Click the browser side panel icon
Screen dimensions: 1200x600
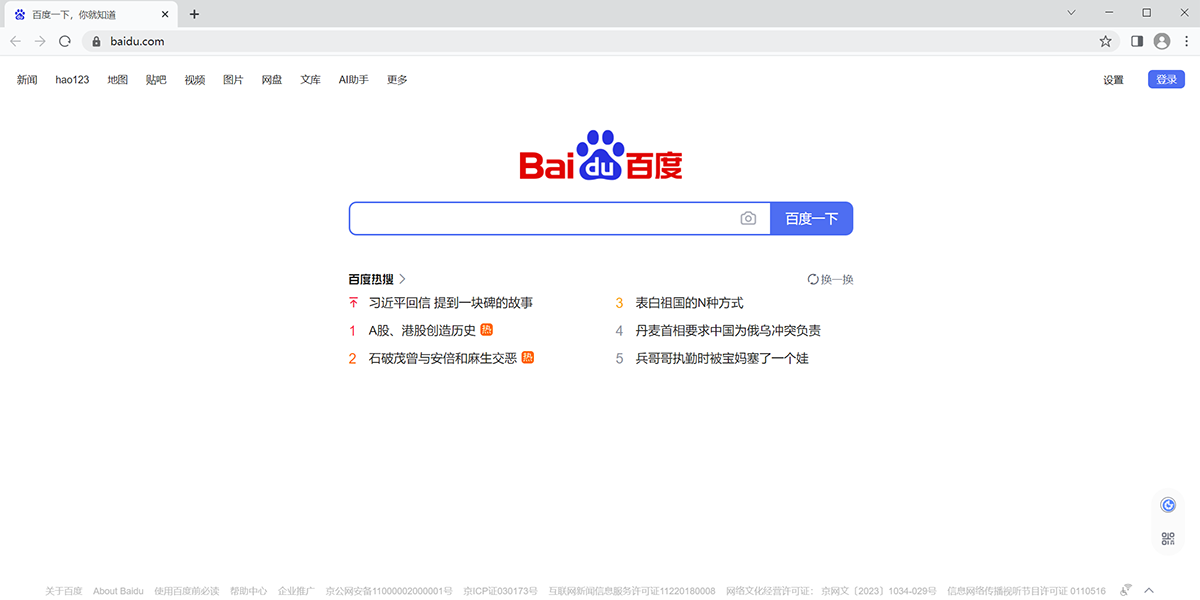click(x=1136, y=41)
